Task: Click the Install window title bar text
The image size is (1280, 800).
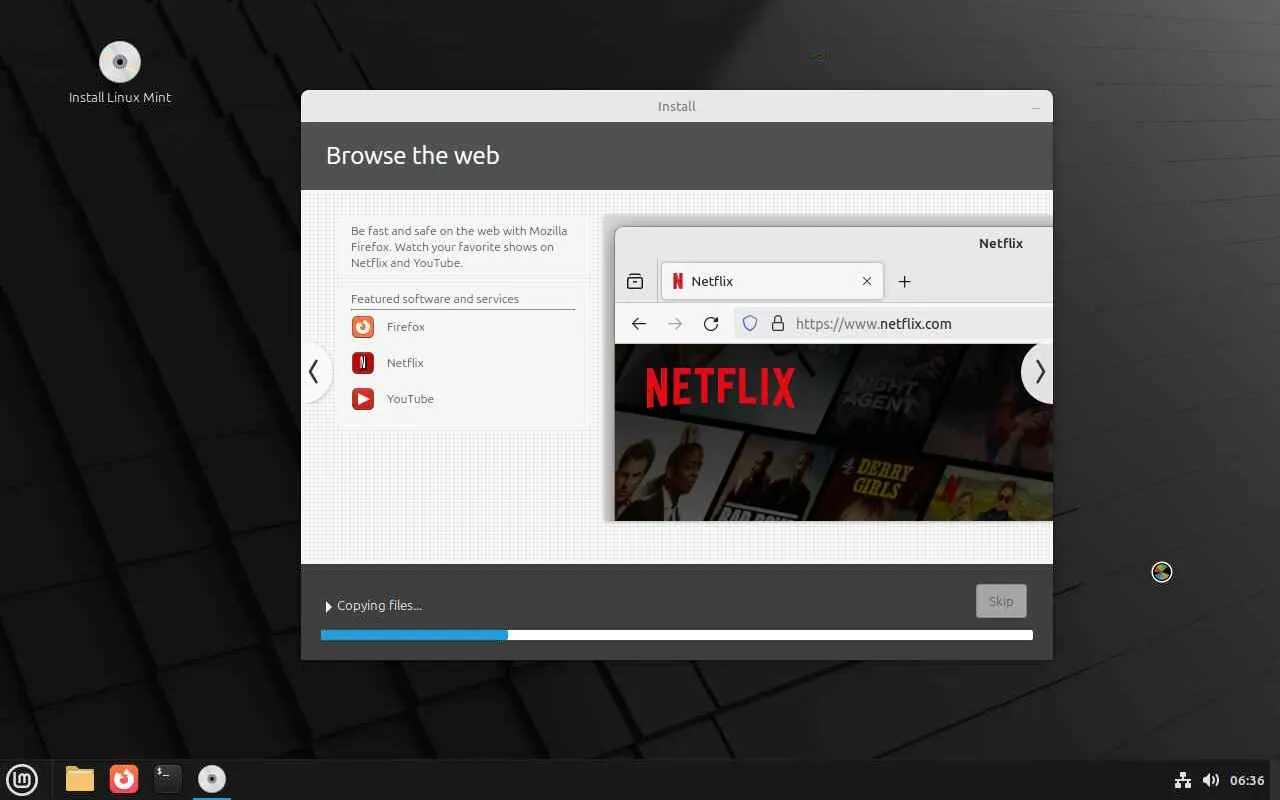Action: [677, 107]
